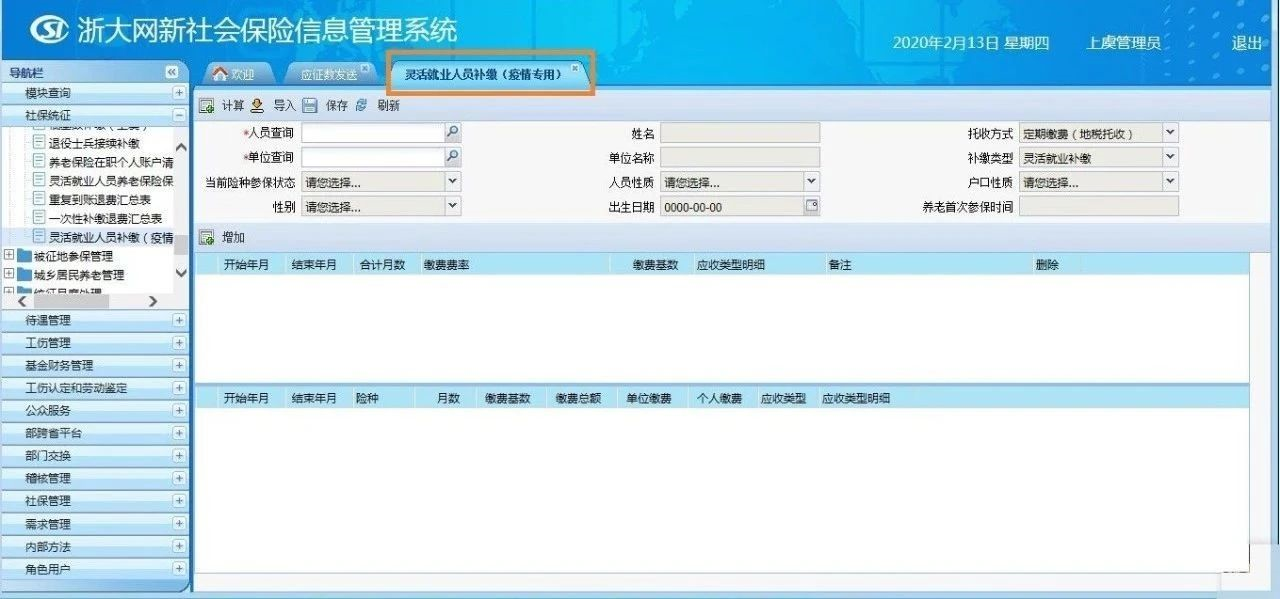Switch to the 应征数发送 tab
Screen dimensions: 1280x599
coord(328,75)
